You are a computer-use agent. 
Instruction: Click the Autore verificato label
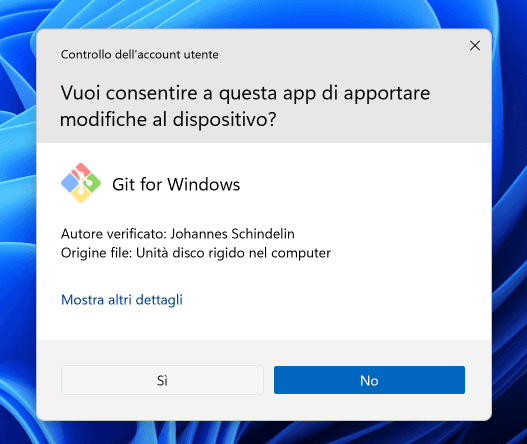tap(114, 234)
